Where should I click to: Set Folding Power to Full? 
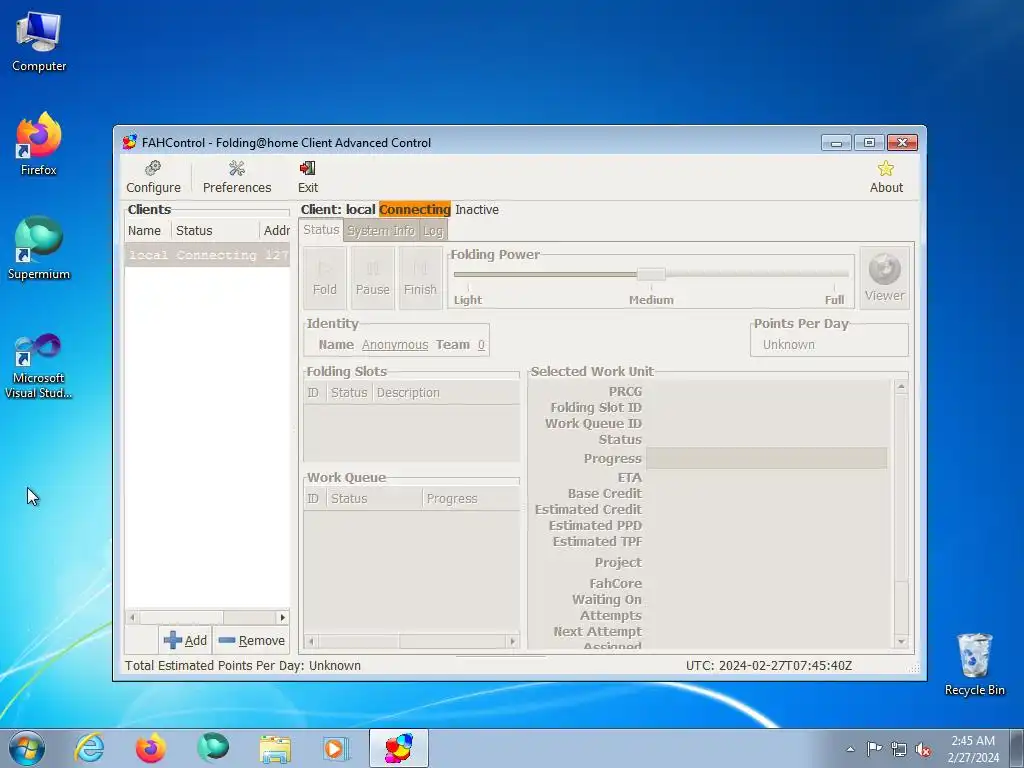click(x=834, y=300)
